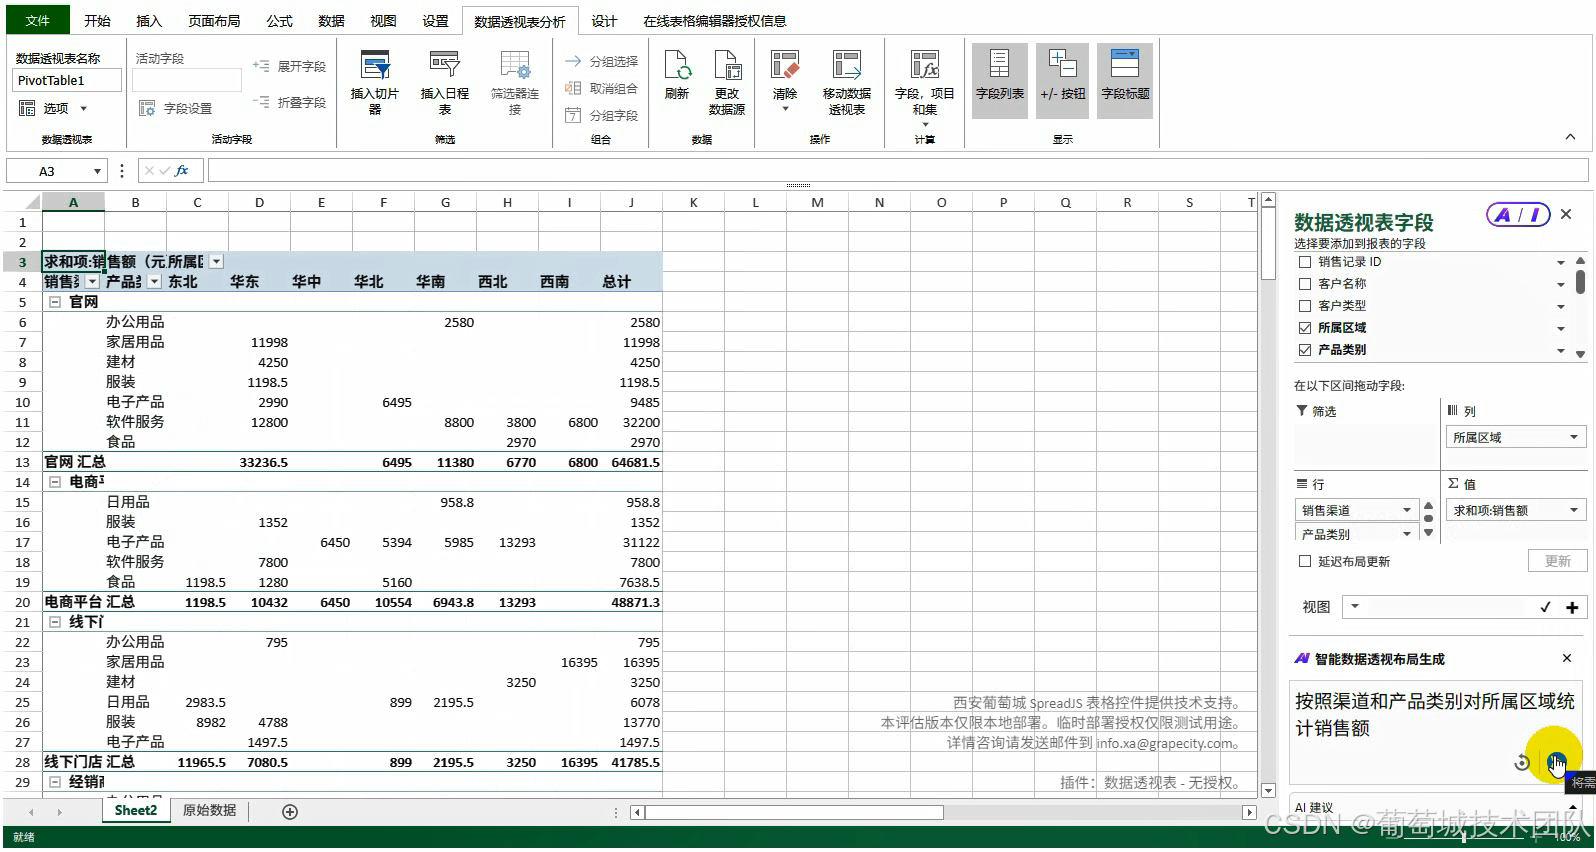Click Expand Field (展开字段) icon
The height and width of the screenshot is (852, 1596).
click(262, 66)
